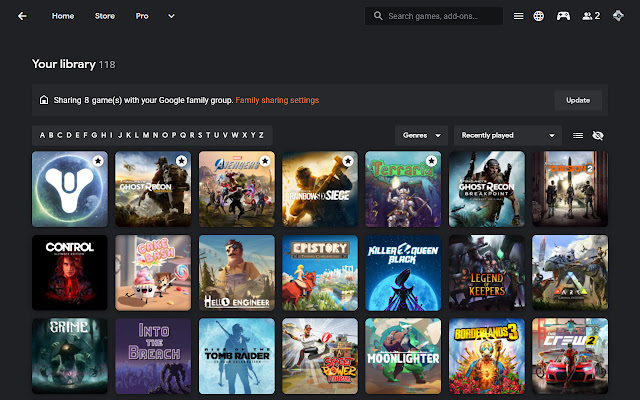Open the Home tab
Viewport: 640px width, 400px height.
(63, 16)
